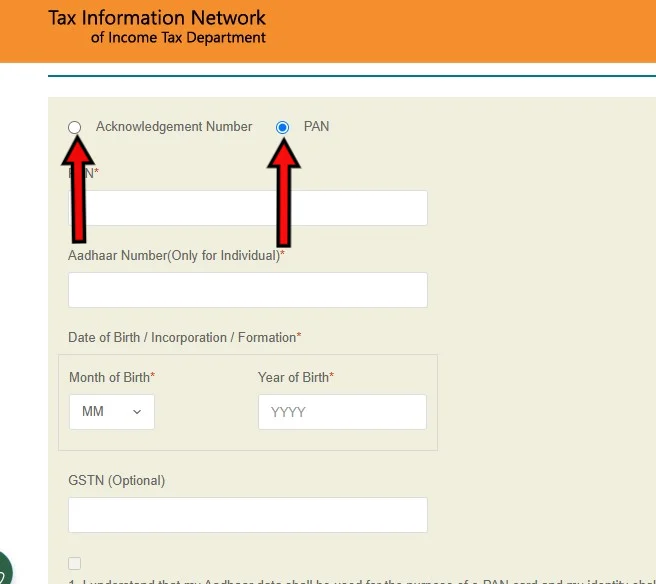Screen dimensions: 656x584
Task: Click the 'Aadhaar Number(Only for Individual)' label
Action: click(x=176, y=255)
